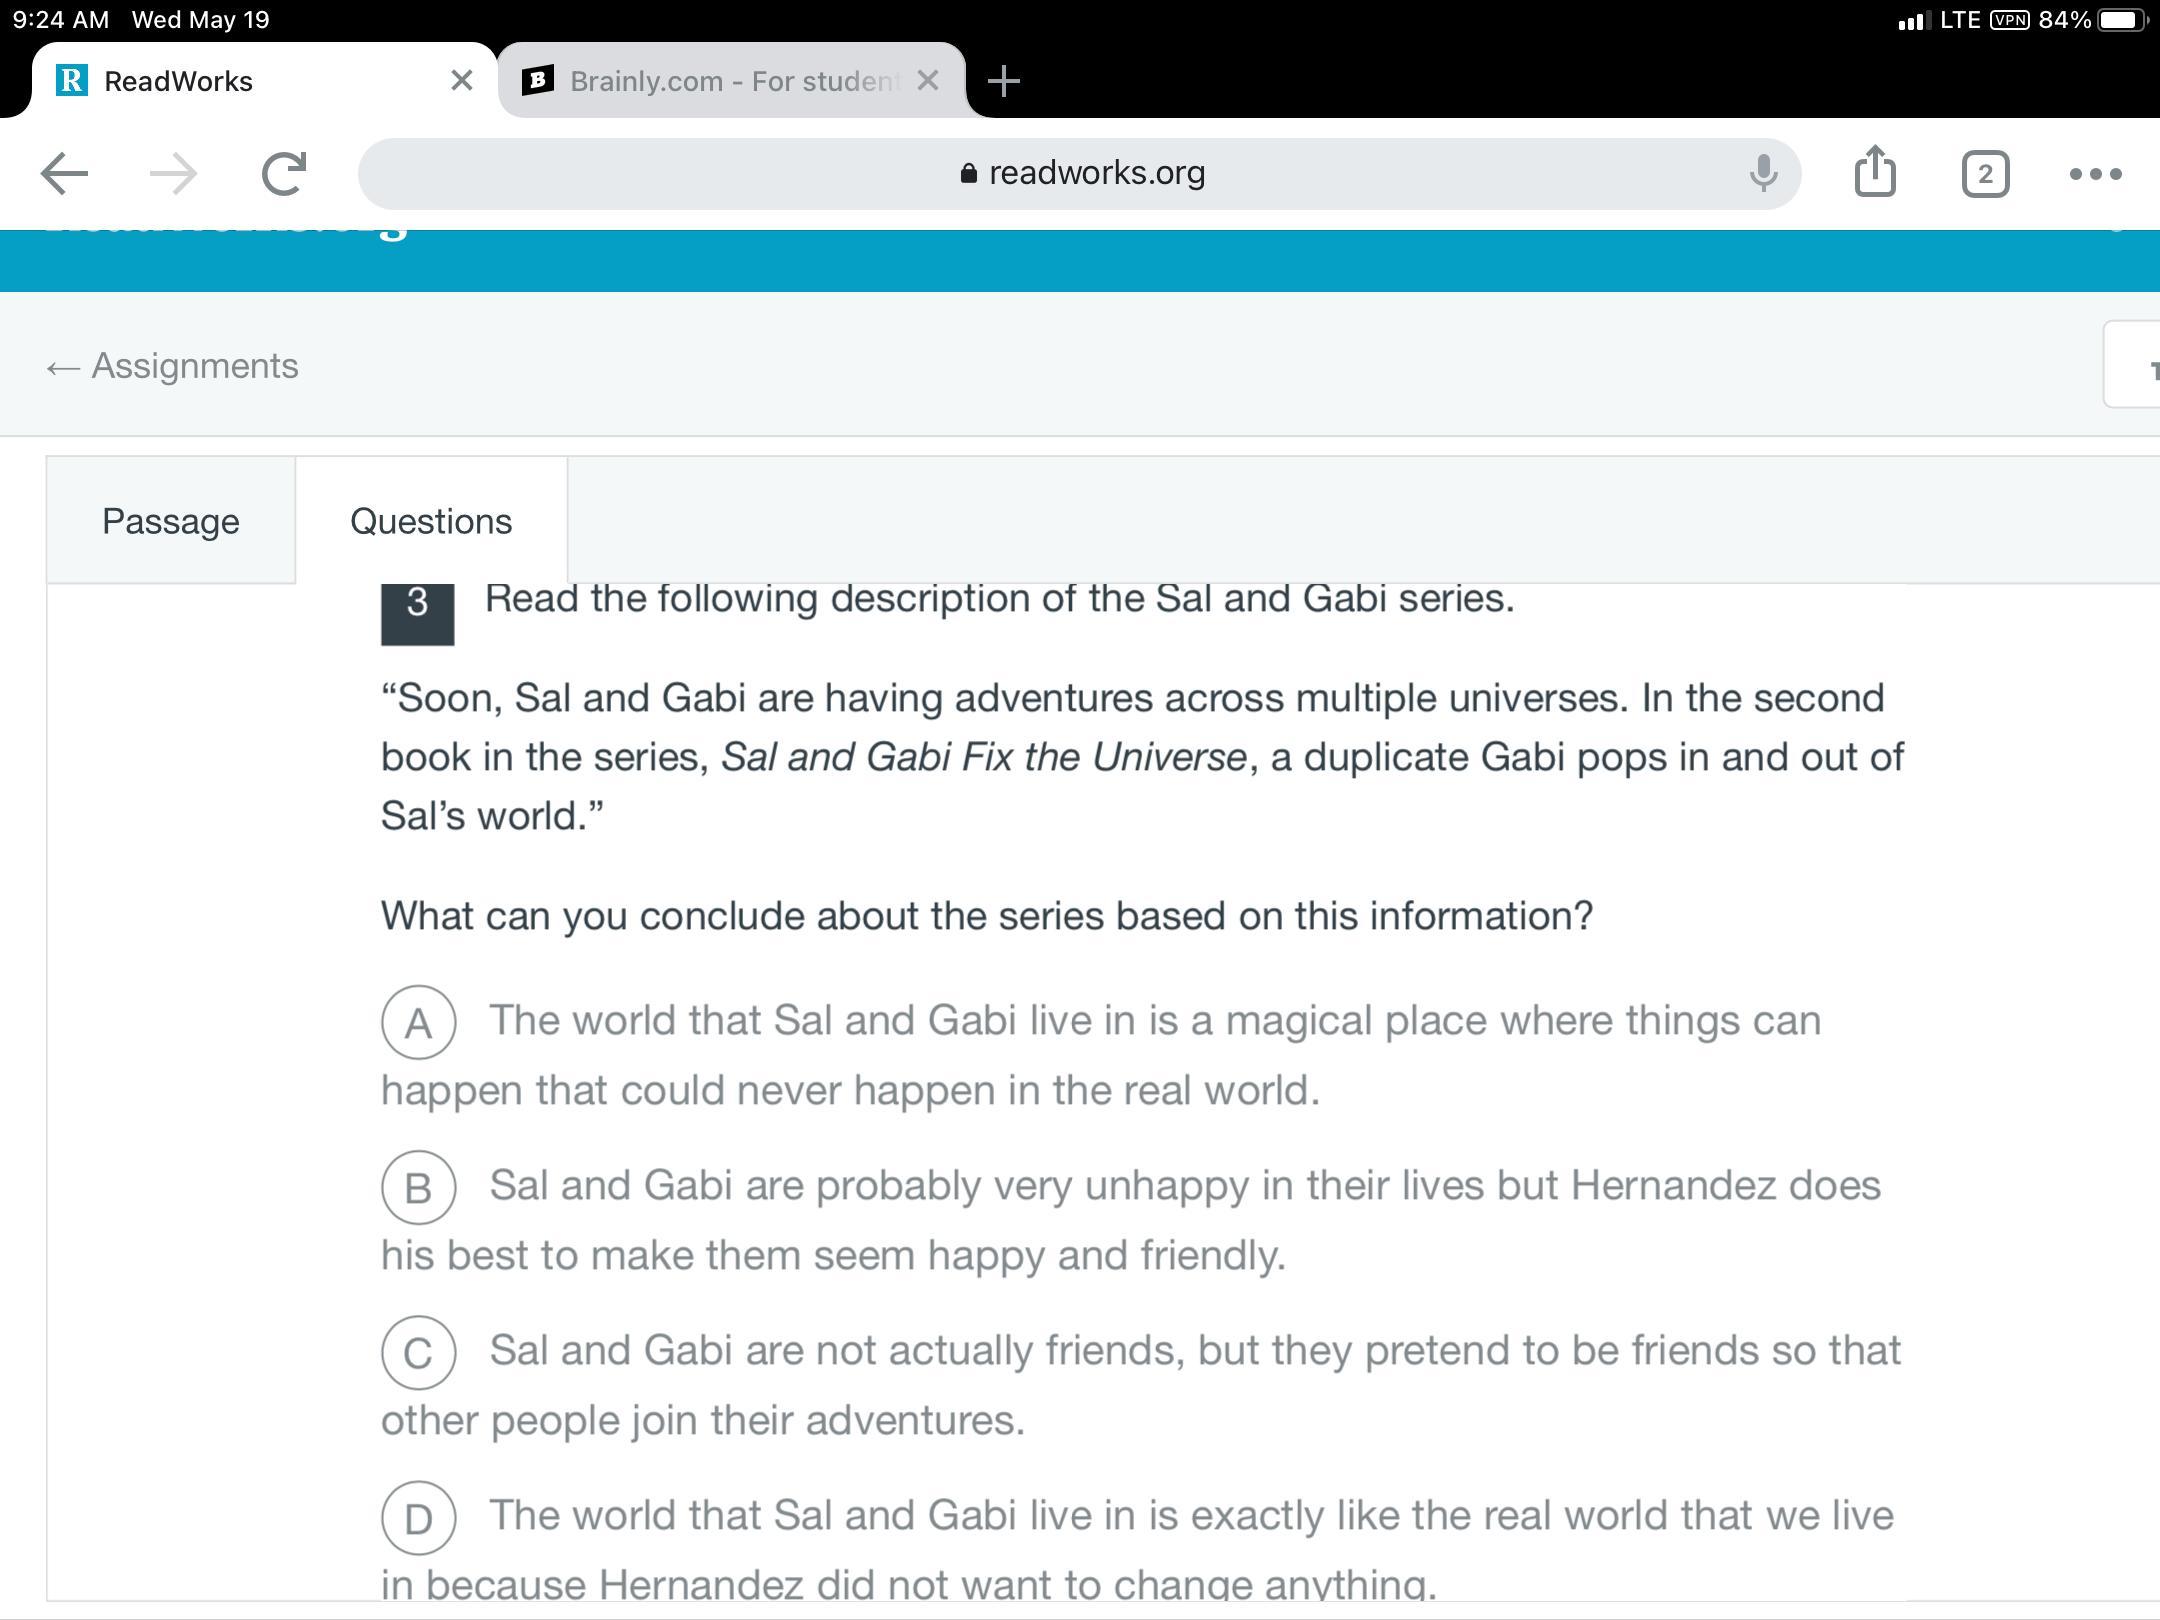Open the three-dot browser menu
This screenshot has width=2160, height=1620.
coord(2095,174)
